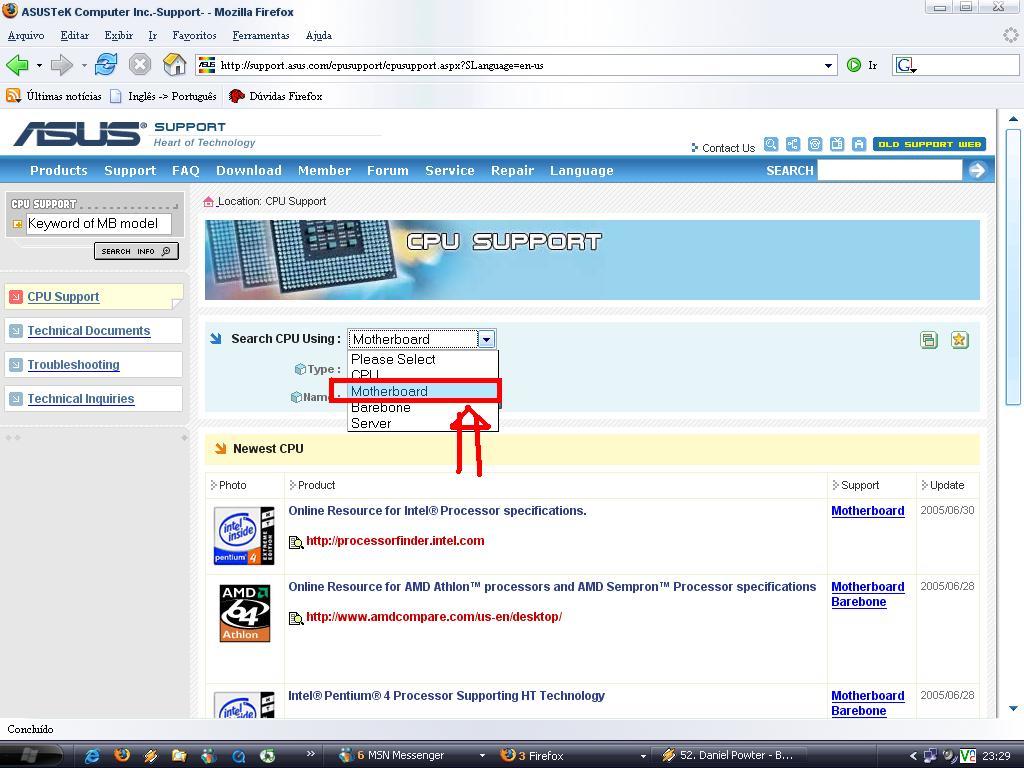Expand the URL address bar dropdown arrow
This screenshot has width=1024, height=768.
pos(828,65)
